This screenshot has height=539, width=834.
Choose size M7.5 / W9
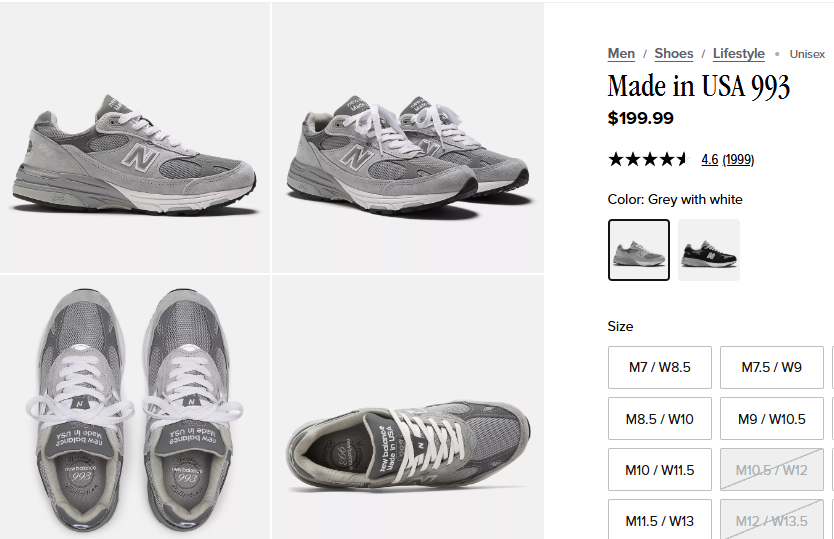pos(772,368)
